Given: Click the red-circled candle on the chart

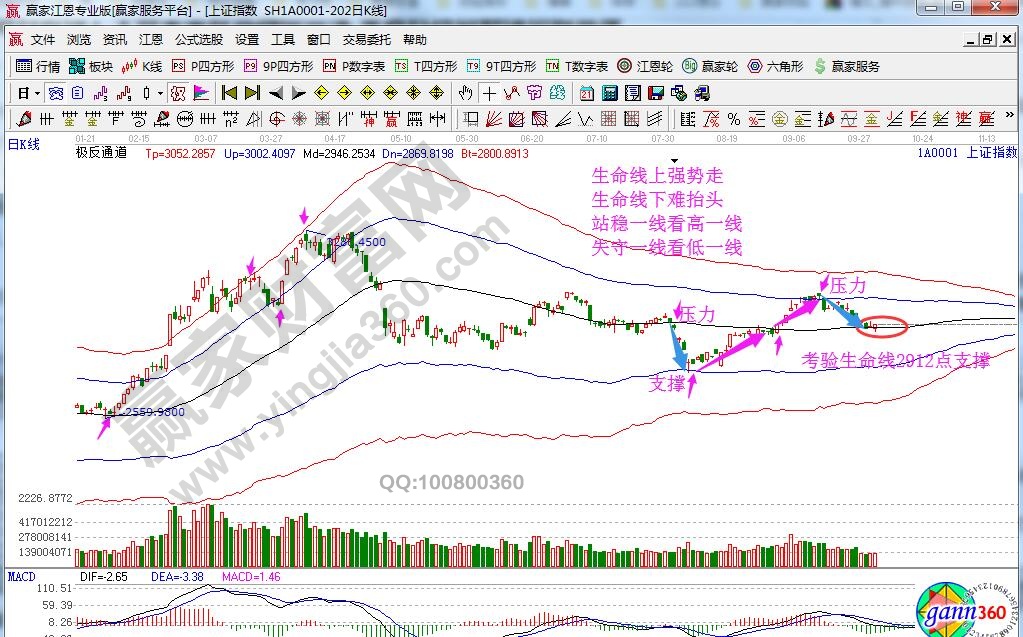Looking at the screenshot, I should 875,326.
